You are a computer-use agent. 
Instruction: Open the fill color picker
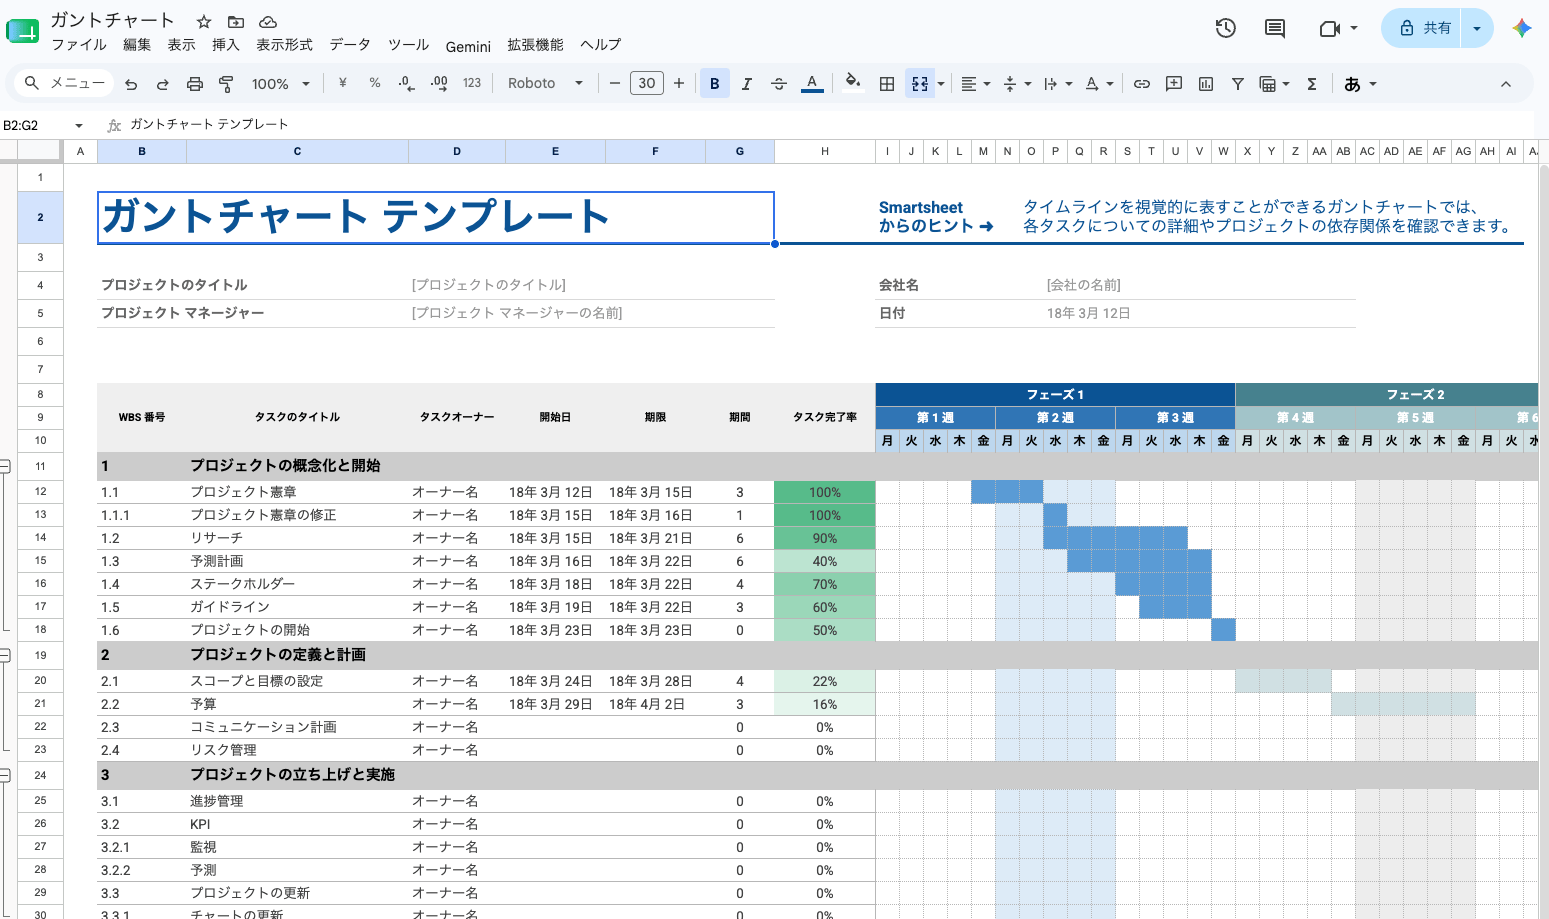[852, 83]
